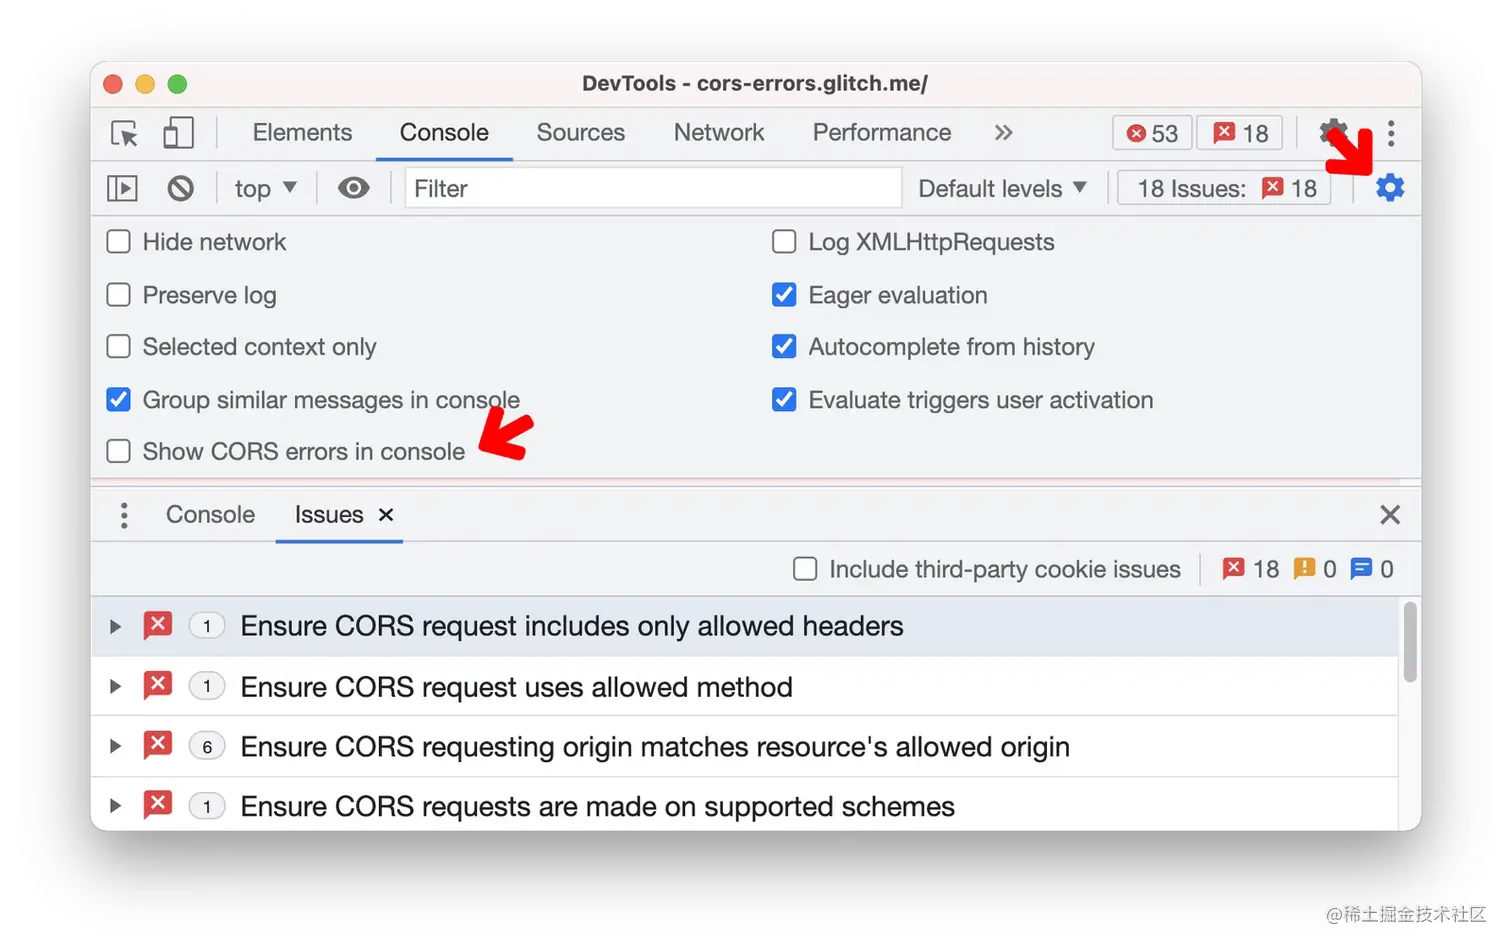The width and height of the screenshot is (1512, 950).
Task: Enable Preserve log checkbox
Action: point(119,295)
